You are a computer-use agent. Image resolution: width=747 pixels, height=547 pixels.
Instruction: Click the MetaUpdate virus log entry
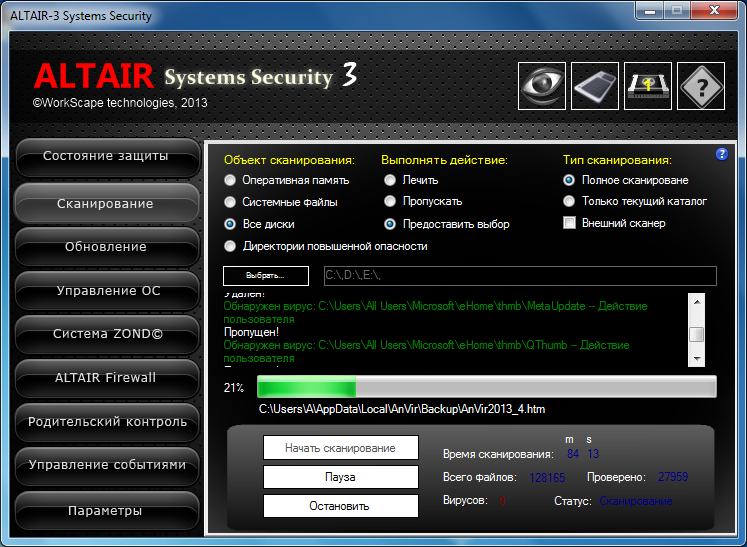435,313
